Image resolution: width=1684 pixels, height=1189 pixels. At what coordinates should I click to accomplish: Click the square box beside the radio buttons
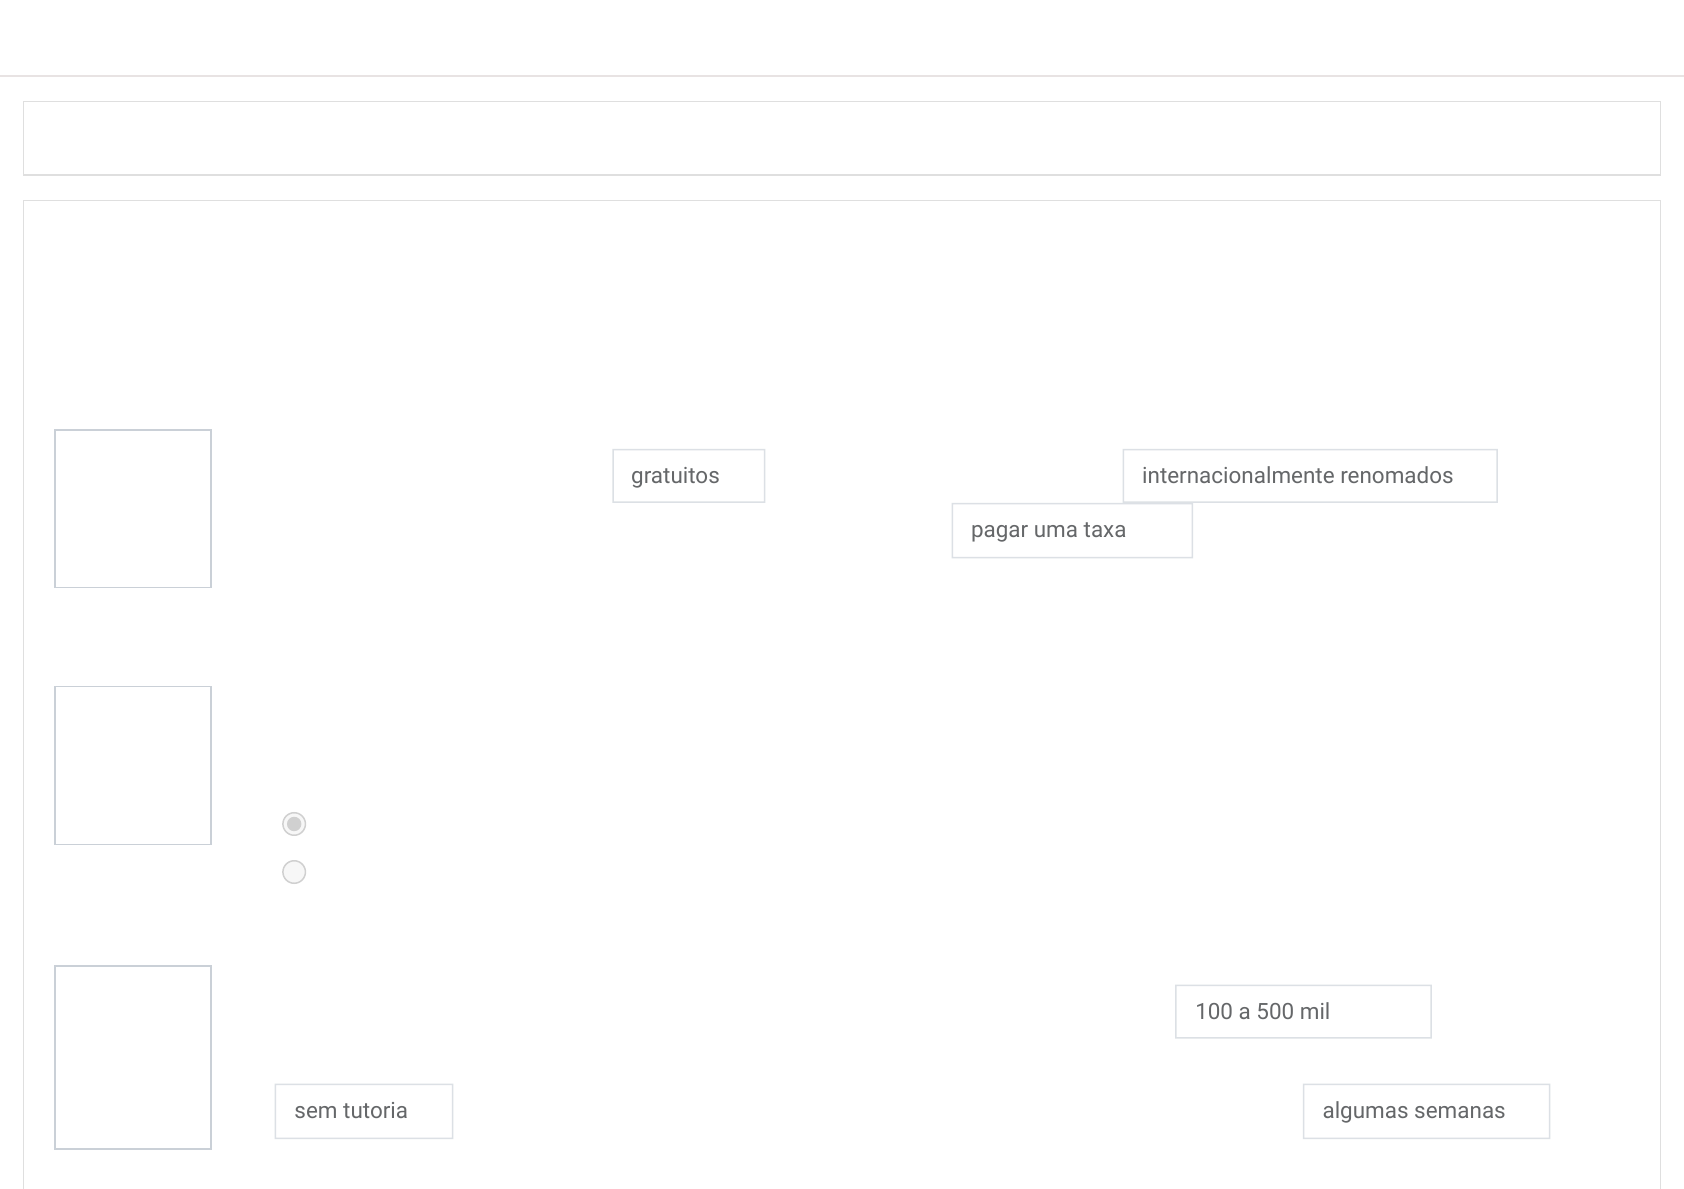pyautogui.click(x=133, y=765)
